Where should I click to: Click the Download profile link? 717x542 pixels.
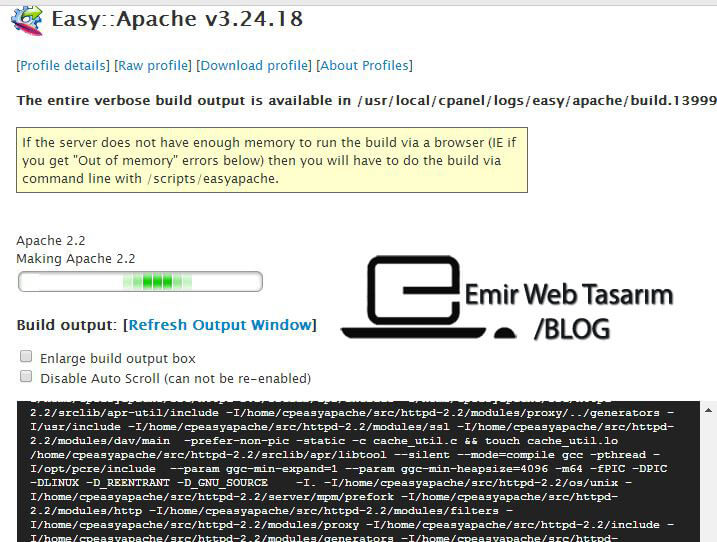(254, 65)
